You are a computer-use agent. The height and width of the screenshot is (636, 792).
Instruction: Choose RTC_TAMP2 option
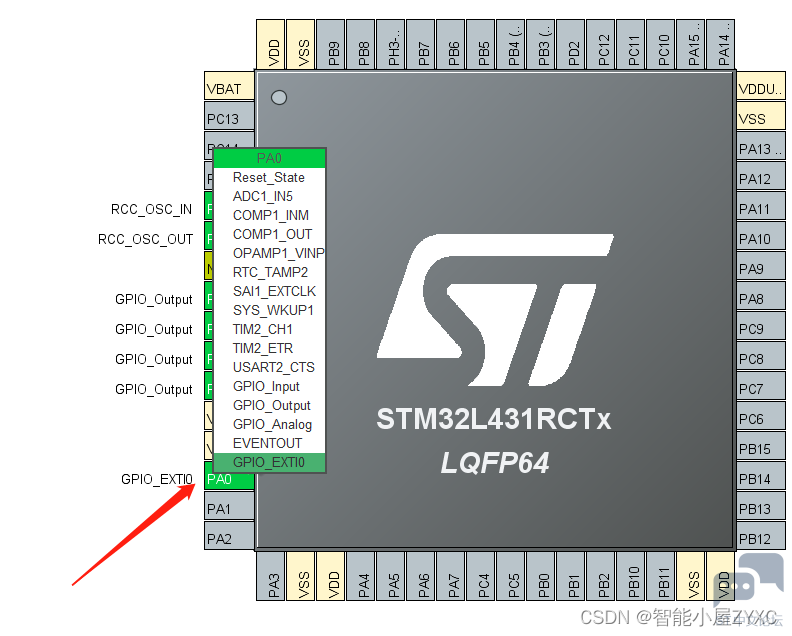tap(269, 272)
